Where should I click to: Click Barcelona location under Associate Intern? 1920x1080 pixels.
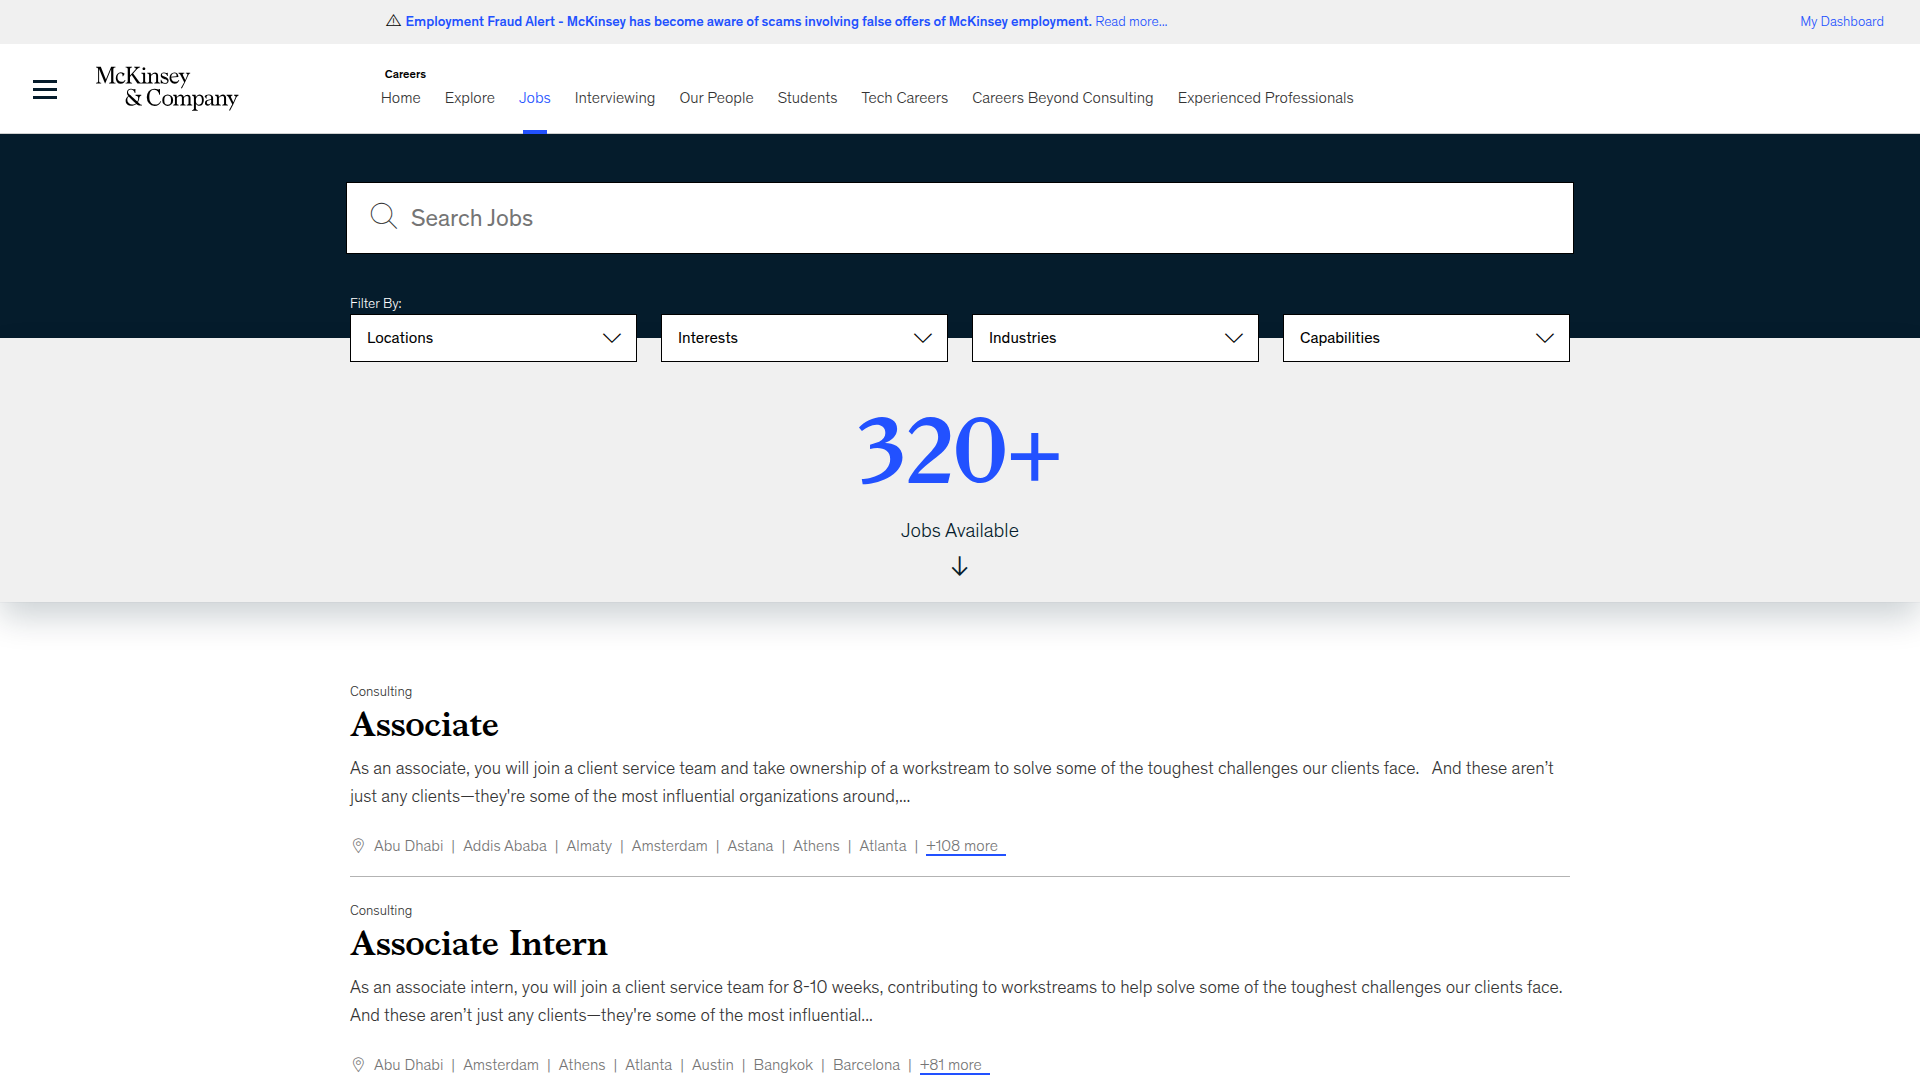point(866,1065)
